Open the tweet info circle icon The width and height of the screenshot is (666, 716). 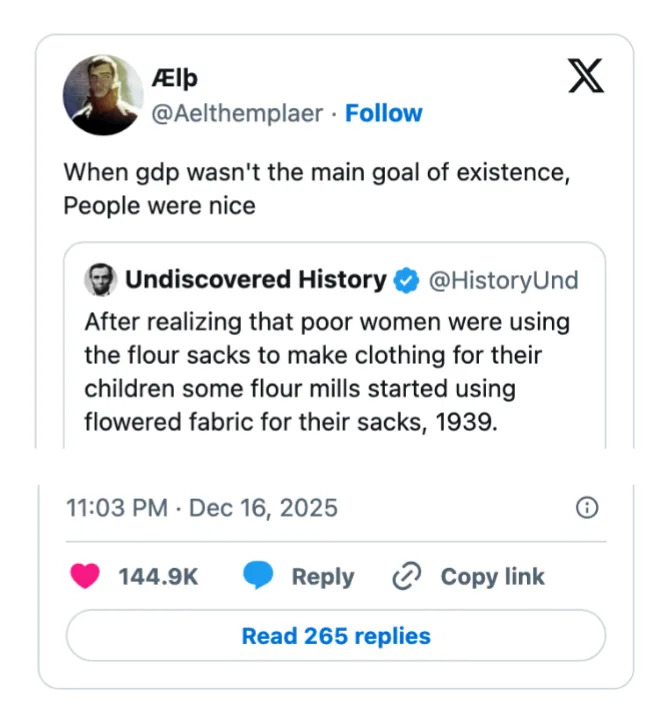(588, 508)
